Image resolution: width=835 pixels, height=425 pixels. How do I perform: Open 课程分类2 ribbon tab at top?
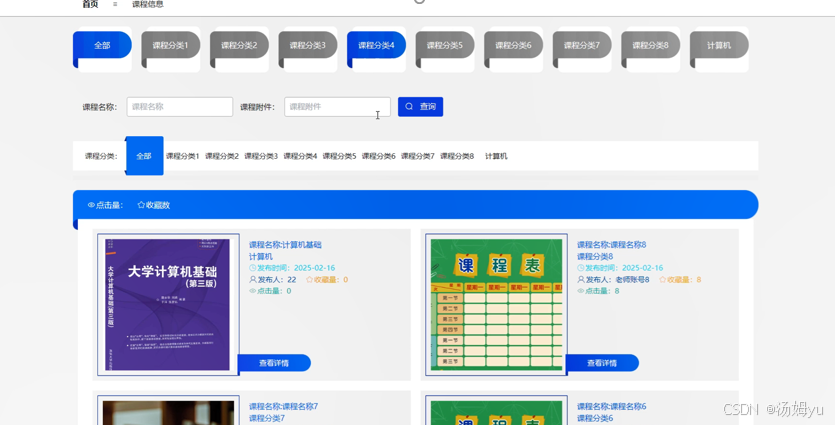(240, 45)
